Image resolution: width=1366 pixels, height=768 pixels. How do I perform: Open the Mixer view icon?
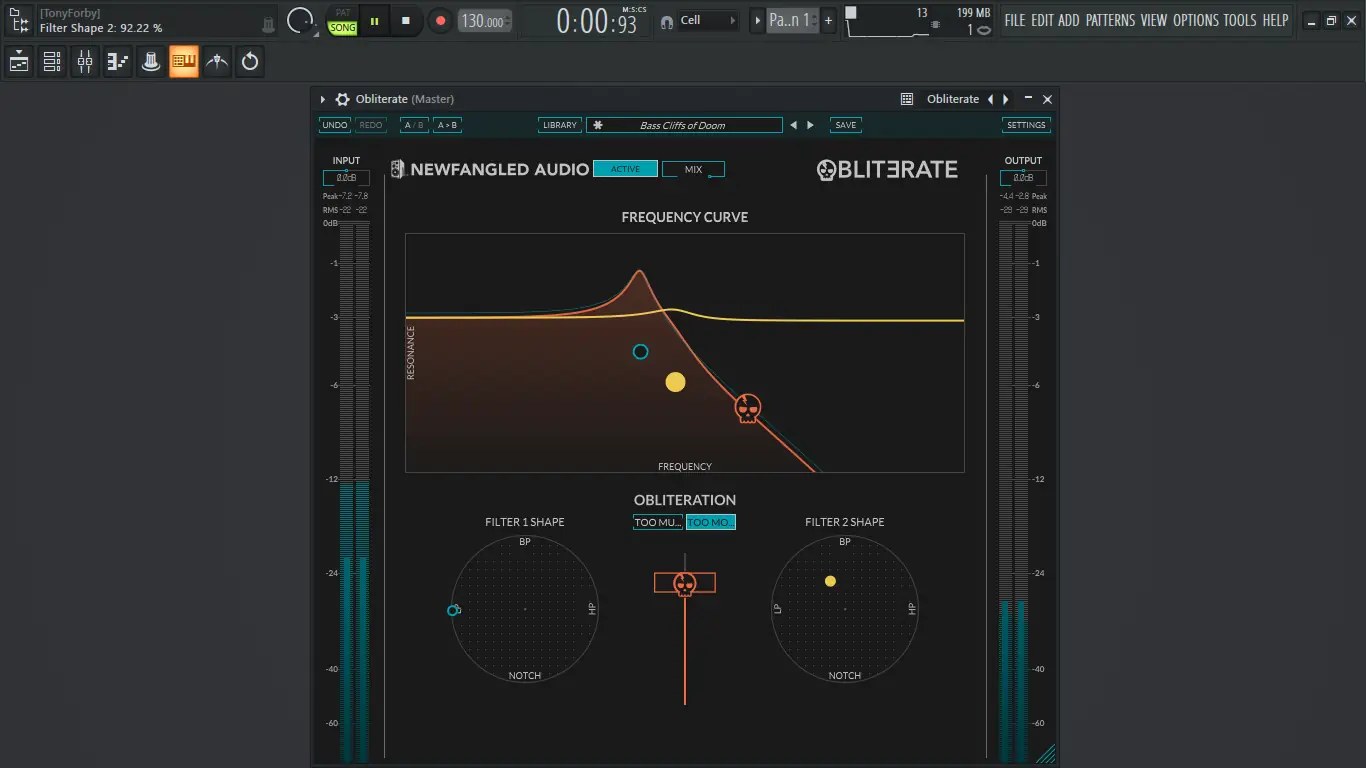click(x=84, y=61)
